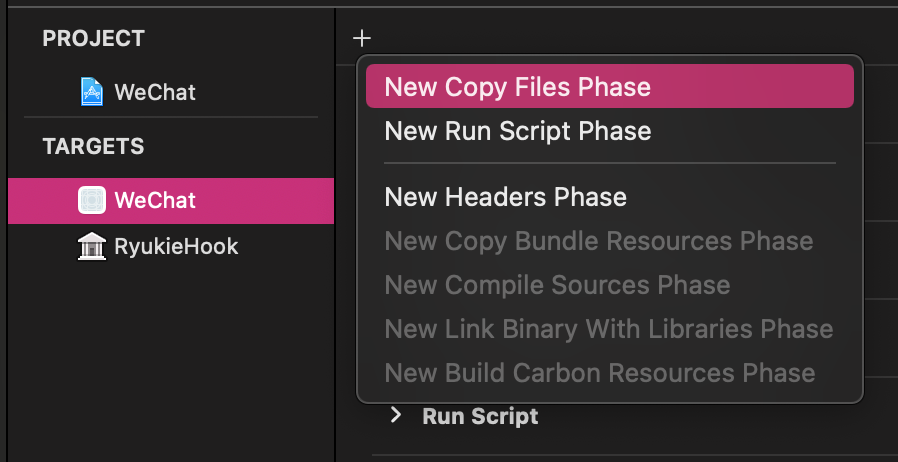The width and height of the screenshot is (898, 462).
Task: Select the RyukieHook target name
Action: coord(176,246)
